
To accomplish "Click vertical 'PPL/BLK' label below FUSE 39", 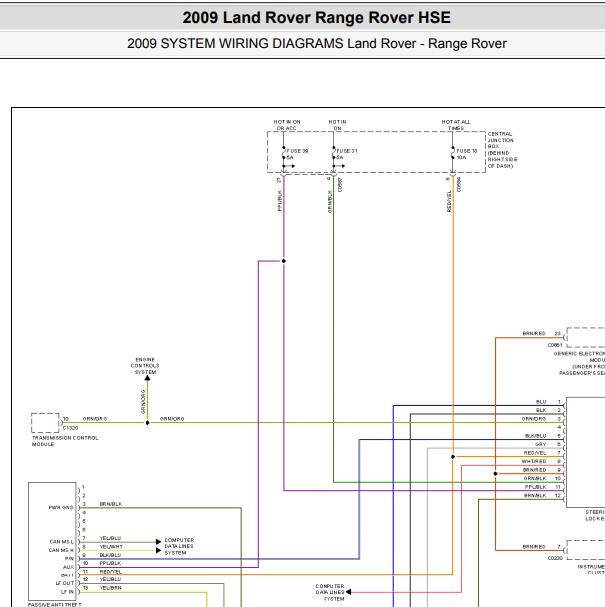I will click(279, 200).
